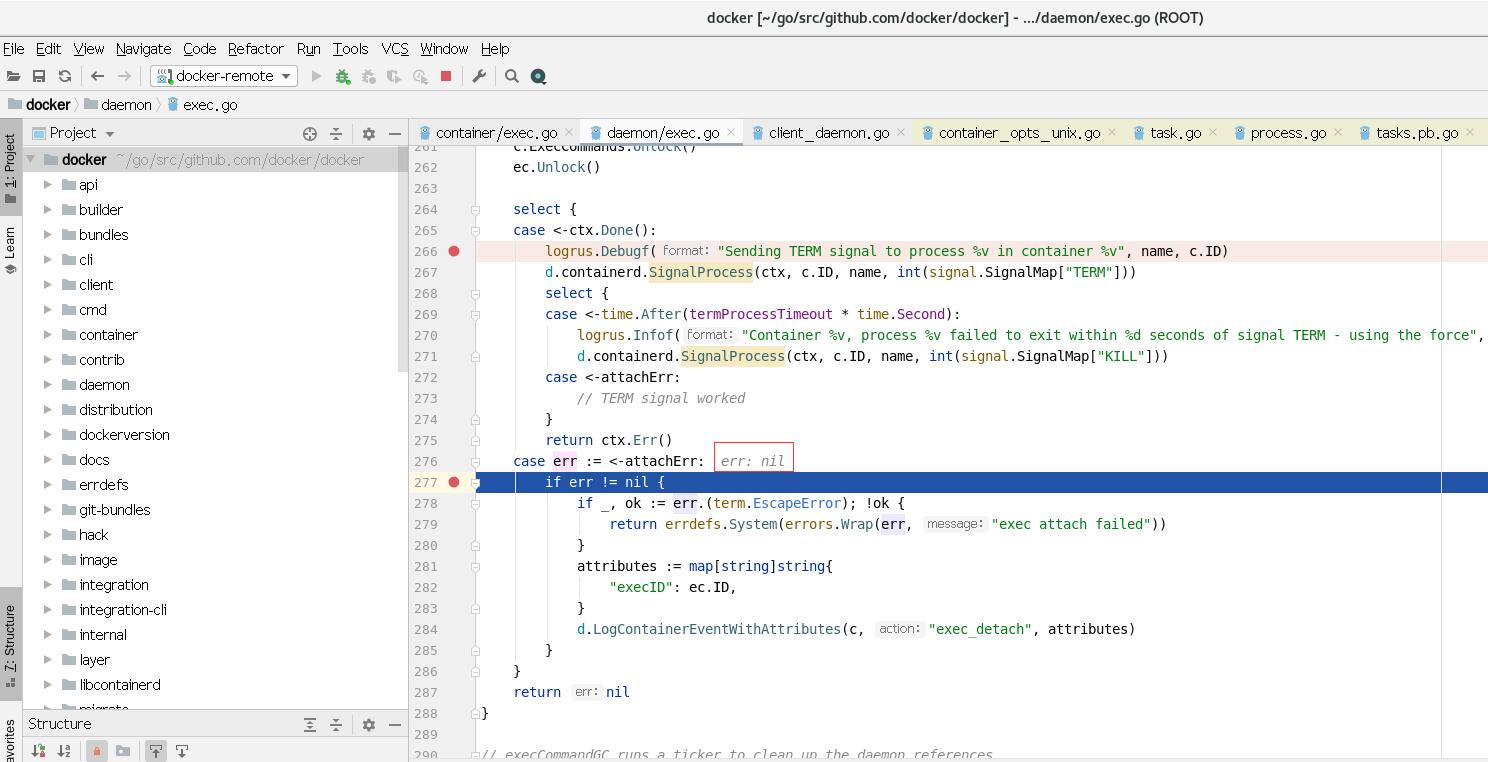Click the SignalProcess call on line 267
The height and width of the screenshot is (762, 1488).
pyautogui.click(x=700, y=272)
